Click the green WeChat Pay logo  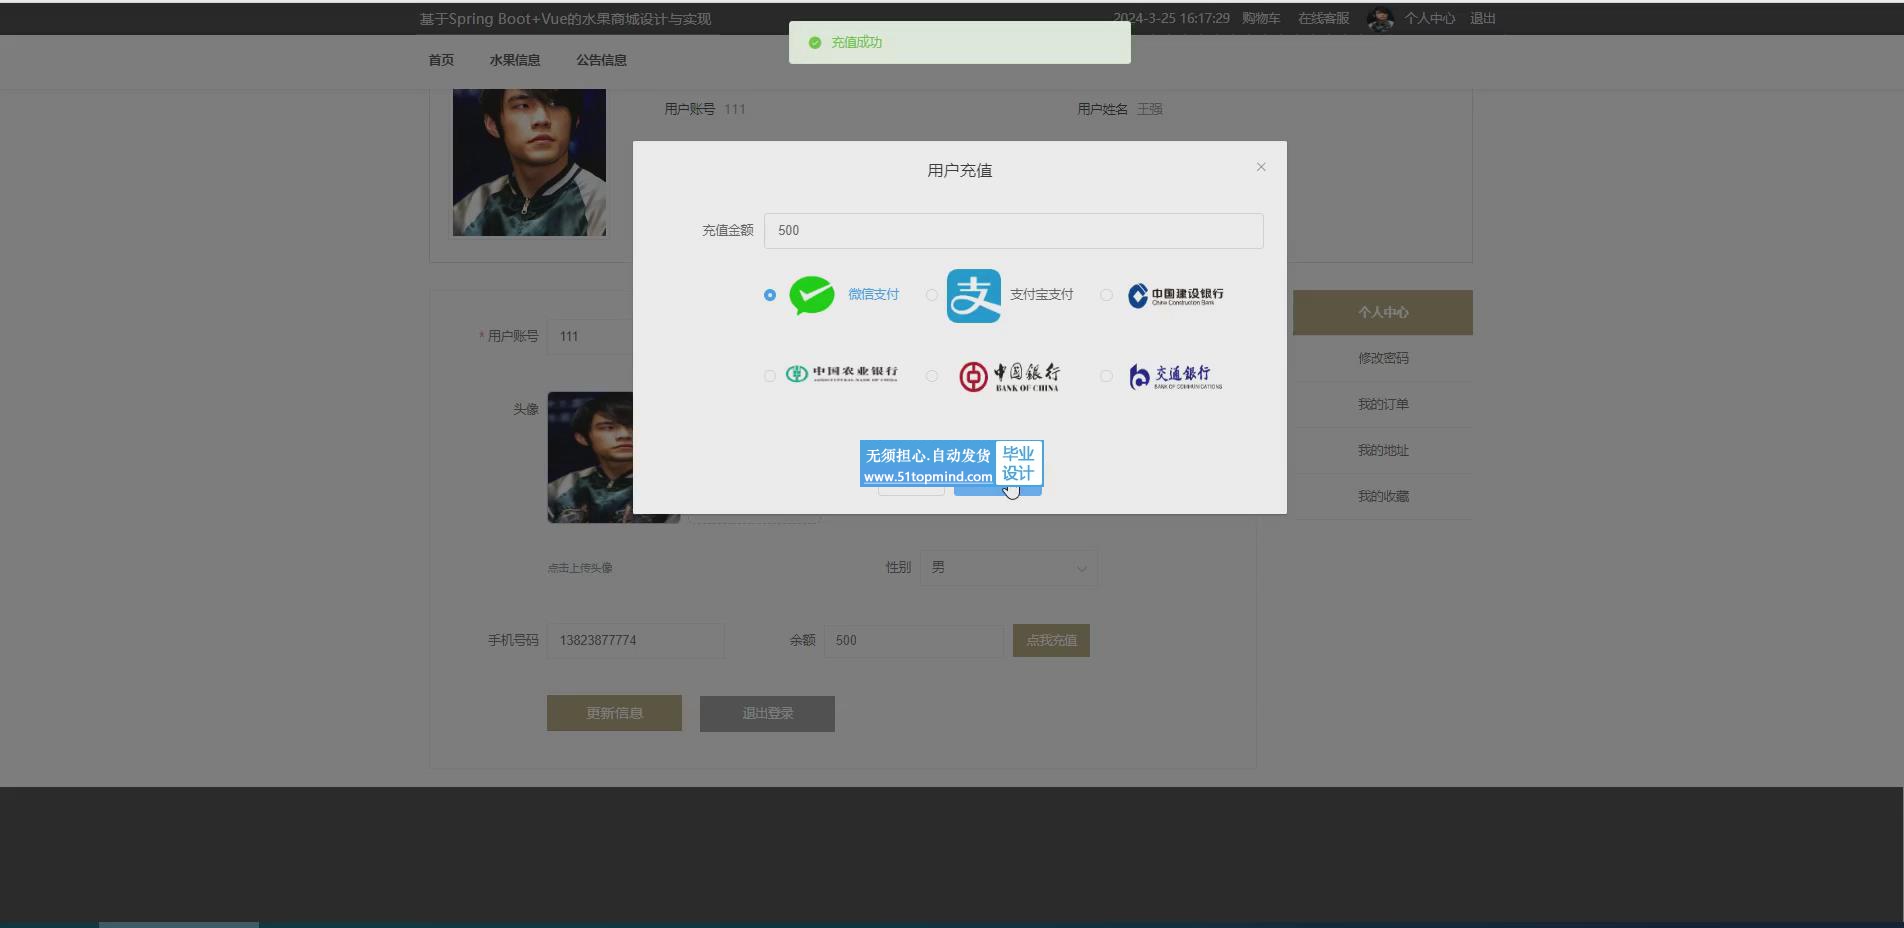tap(812, 295)
